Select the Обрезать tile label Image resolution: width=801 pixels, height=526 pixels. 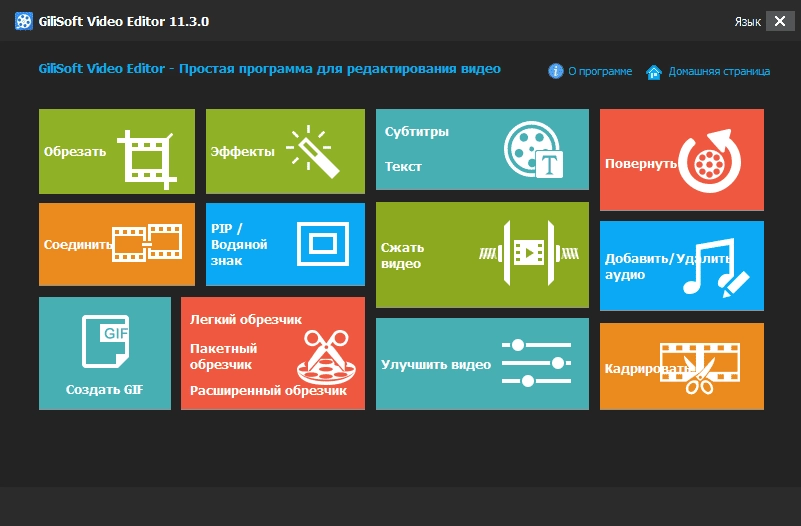[75, 152]
